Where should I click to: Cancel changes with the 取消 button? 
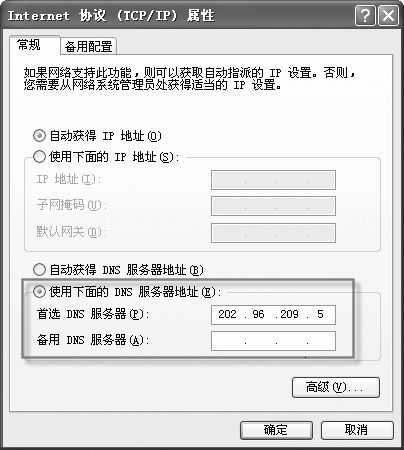pyautogui.click(x=357, y=430)
